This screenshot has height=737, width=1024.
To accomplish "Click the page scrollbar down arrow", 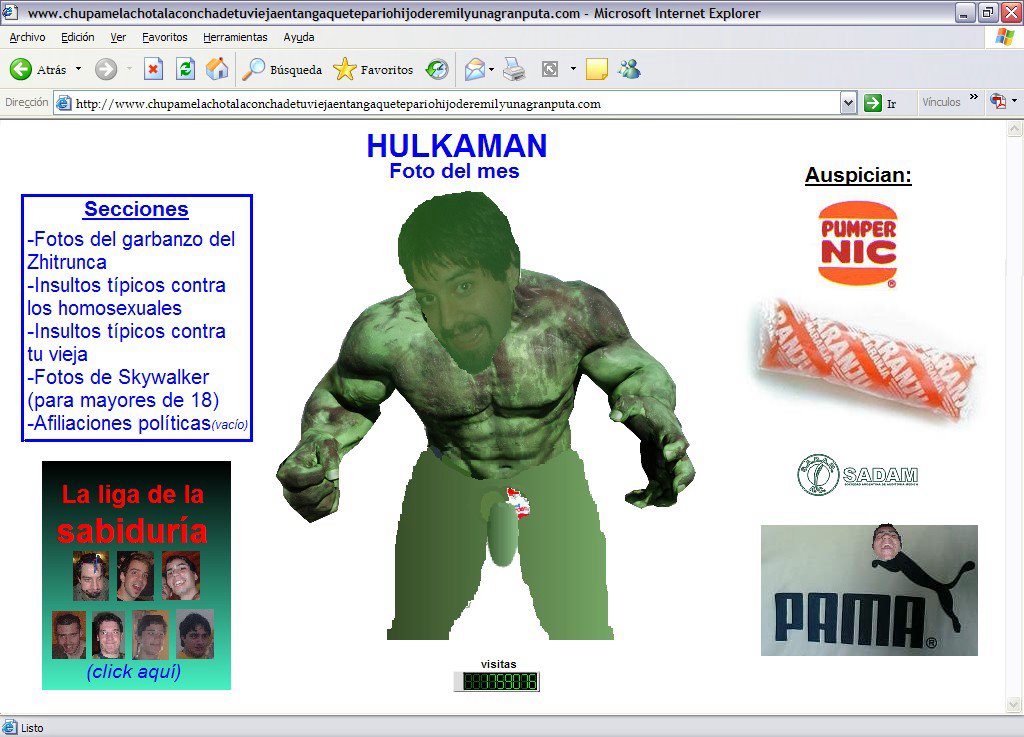I will 1014,704.
